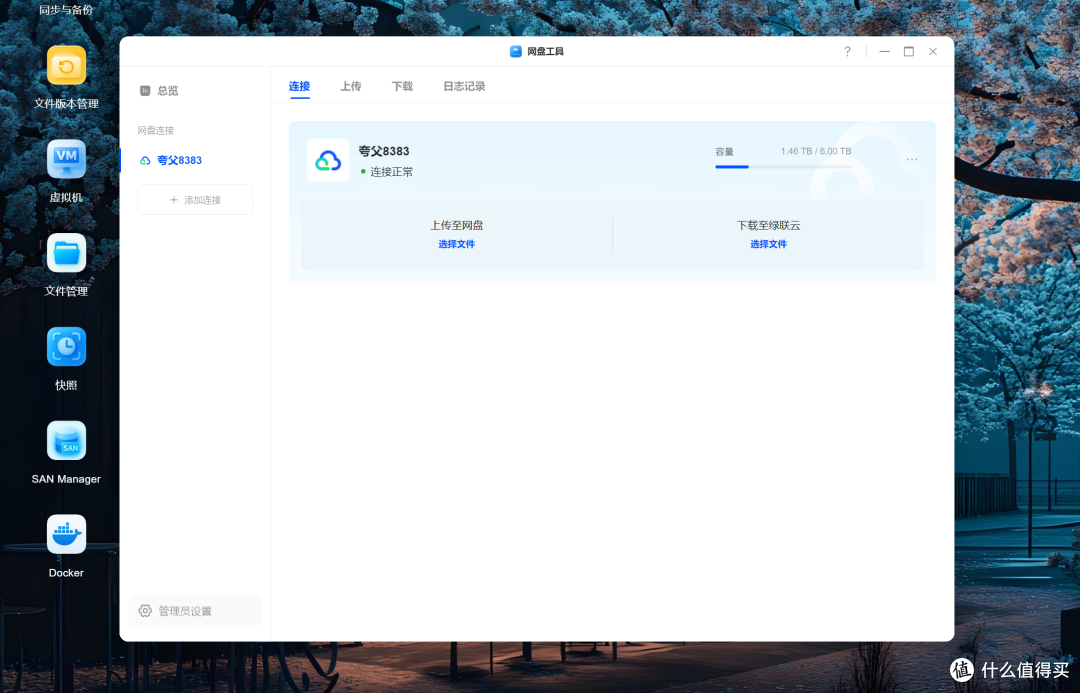This screenshot has height=693, width=1080.
Task: Switch to the 连接 tab
Action: coord(300,86)
